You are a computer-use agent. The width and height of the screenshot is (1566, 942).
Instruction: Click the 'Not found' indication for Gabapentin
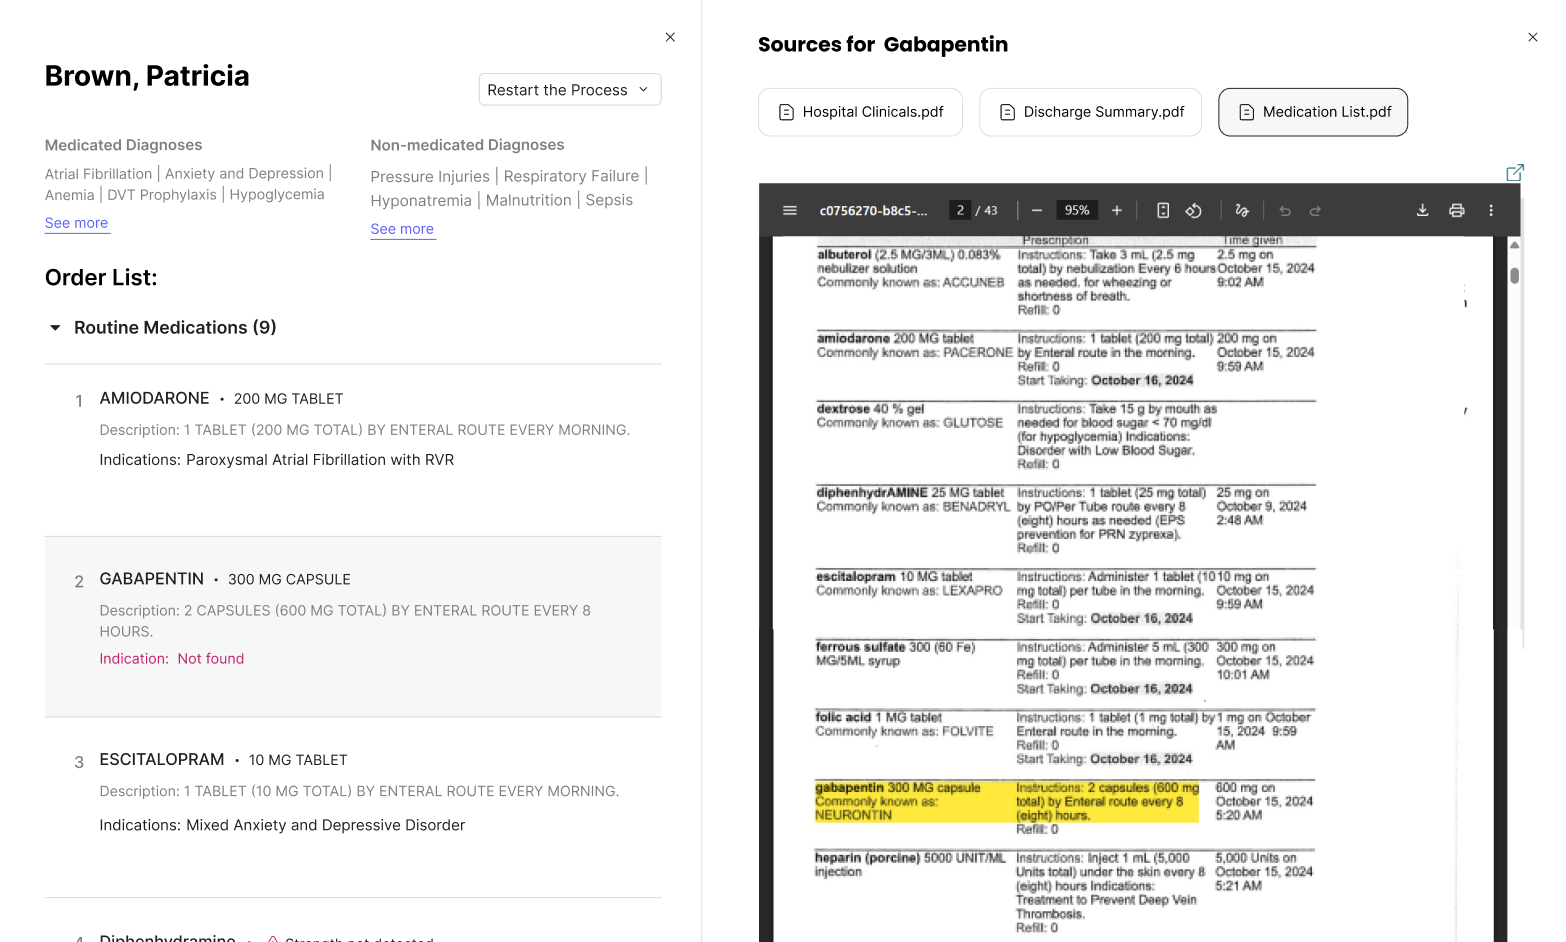tap(211, 659)
